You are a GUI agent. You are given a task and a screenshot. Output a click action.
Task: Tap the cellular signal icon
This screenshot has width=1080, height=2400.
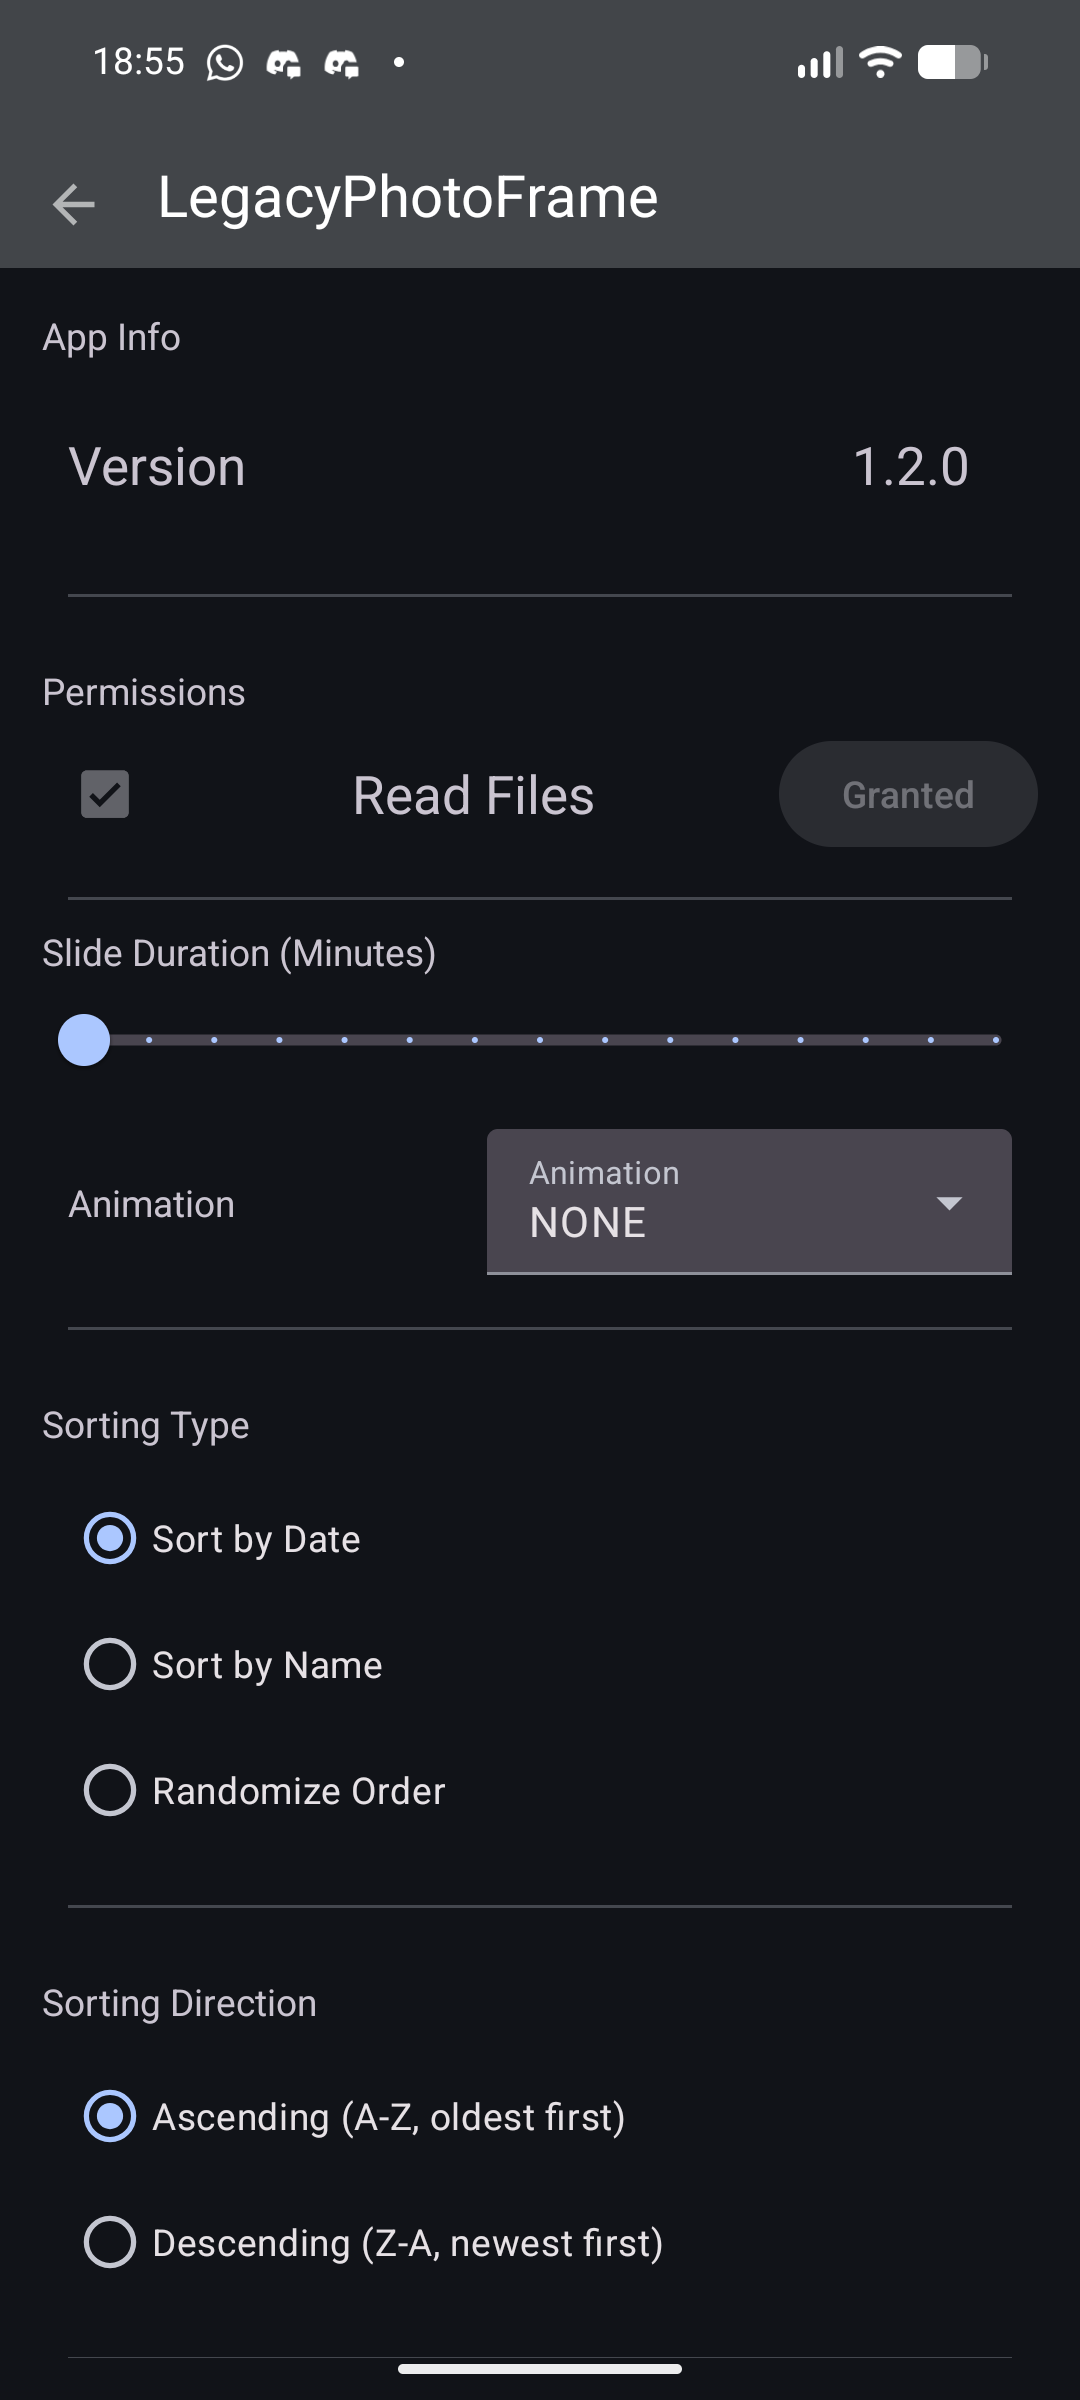820,62
